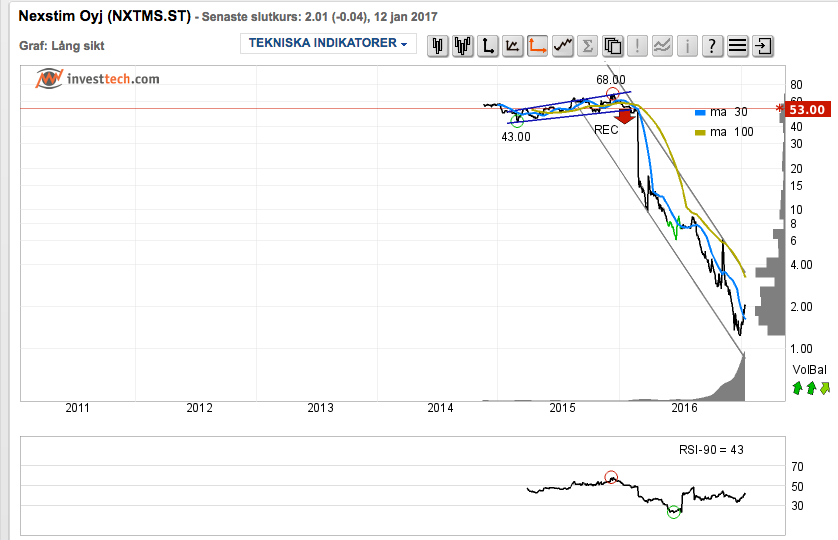The height and width of the screenshot is (540, 838).
Task: Click the last yellow-green VolBal arrow
Action: (825, 388)
